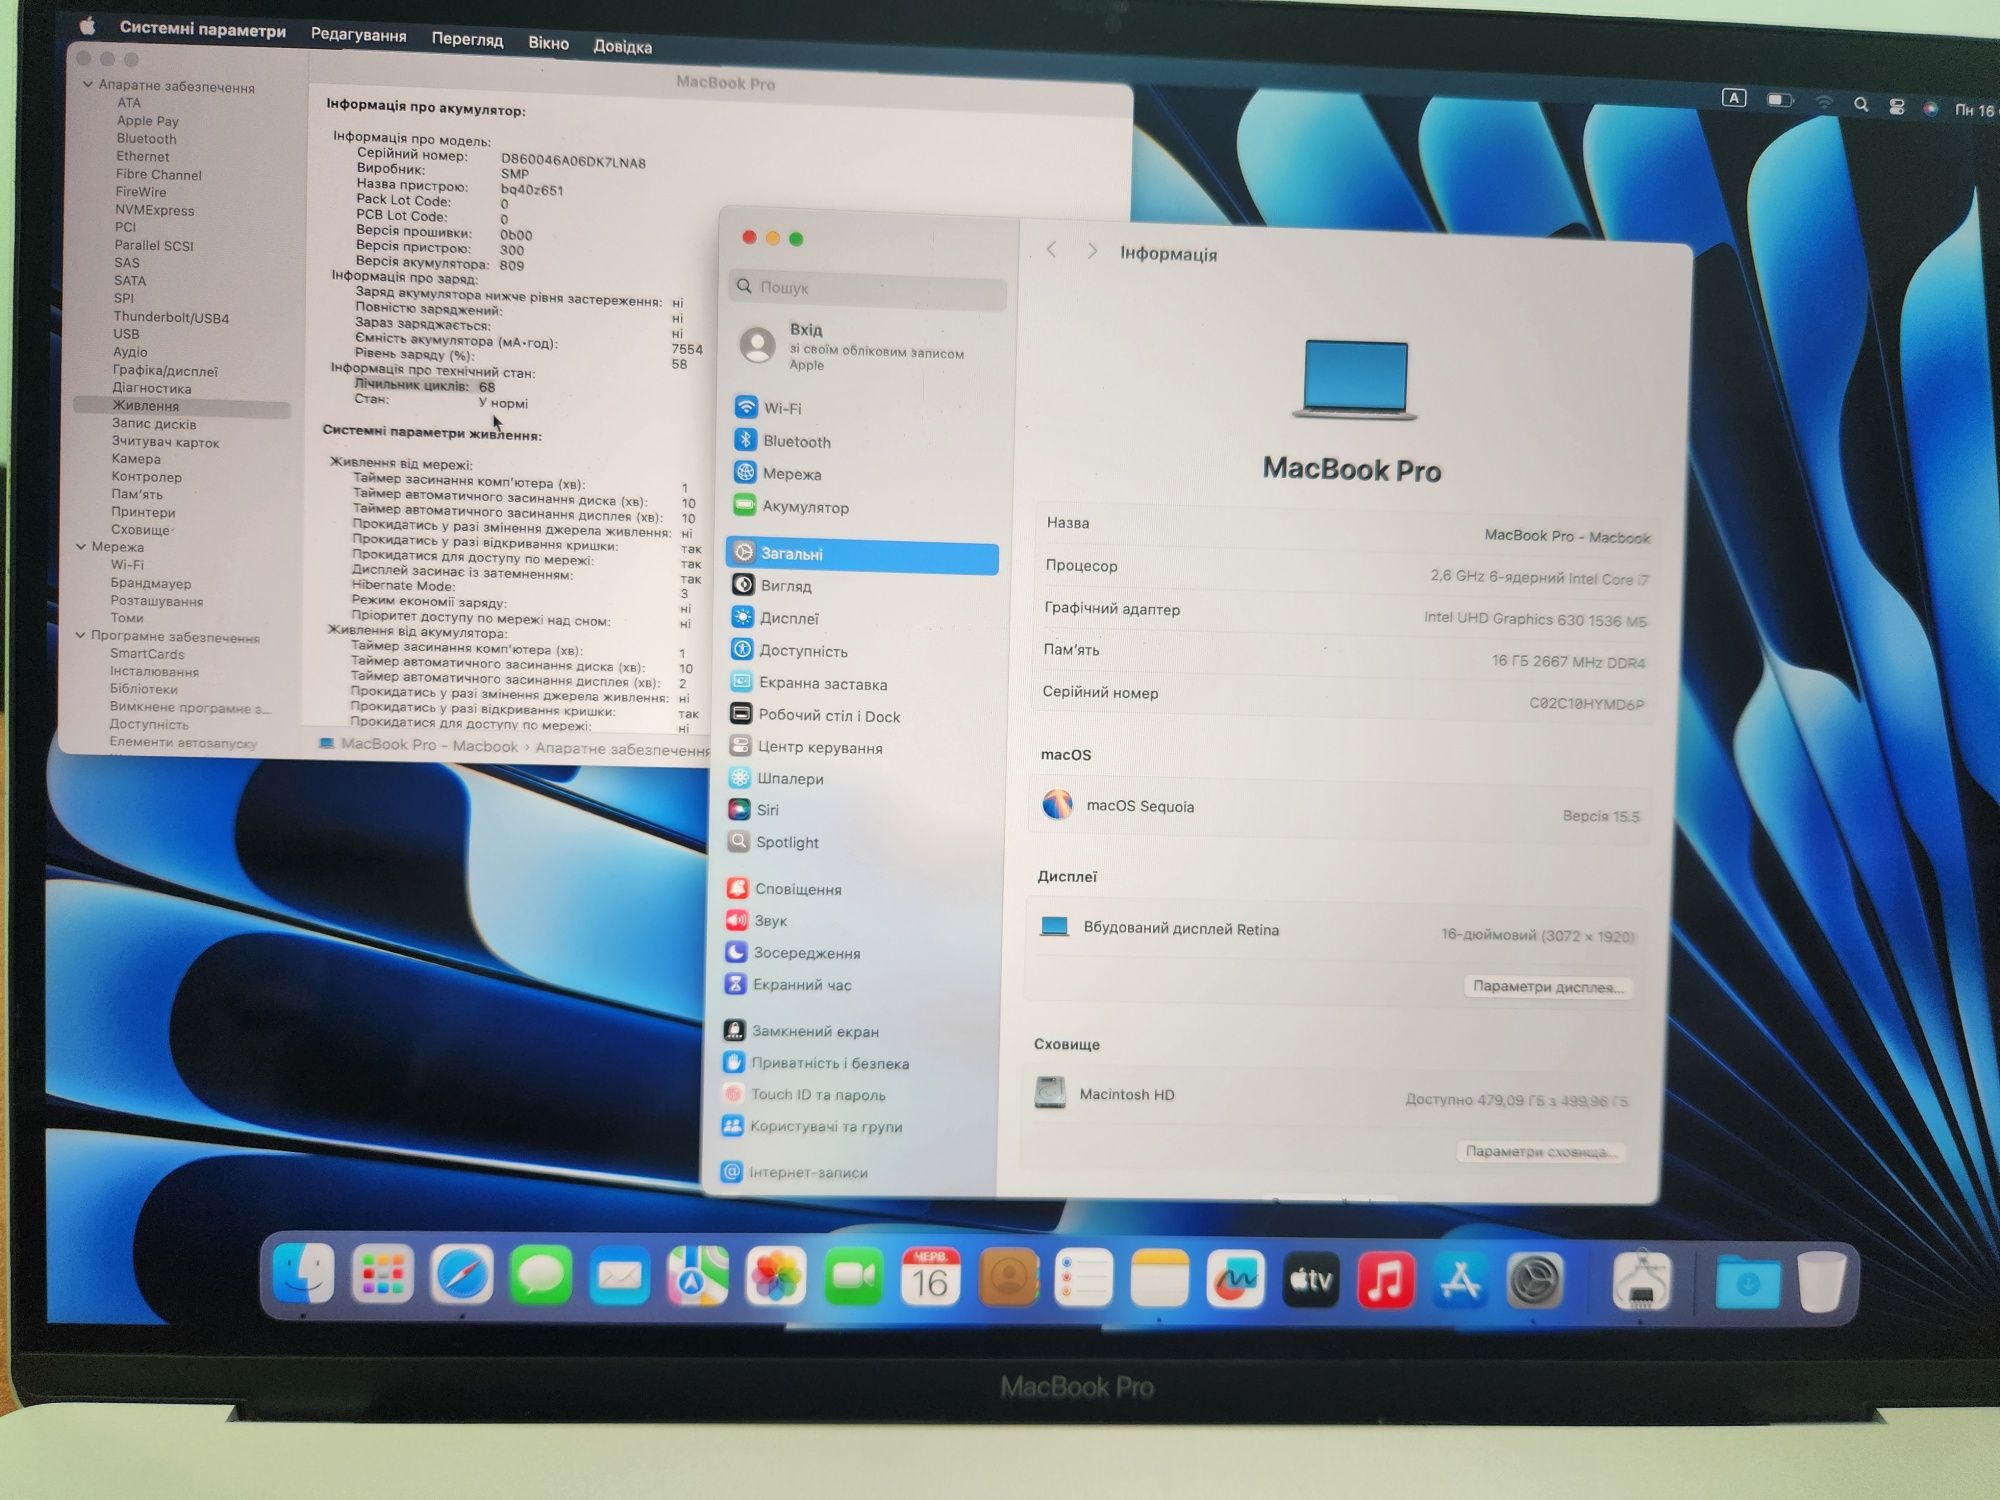2000x1500 pixels.
Task: Open Reminders app in the Dock
Action: 1083,1278
